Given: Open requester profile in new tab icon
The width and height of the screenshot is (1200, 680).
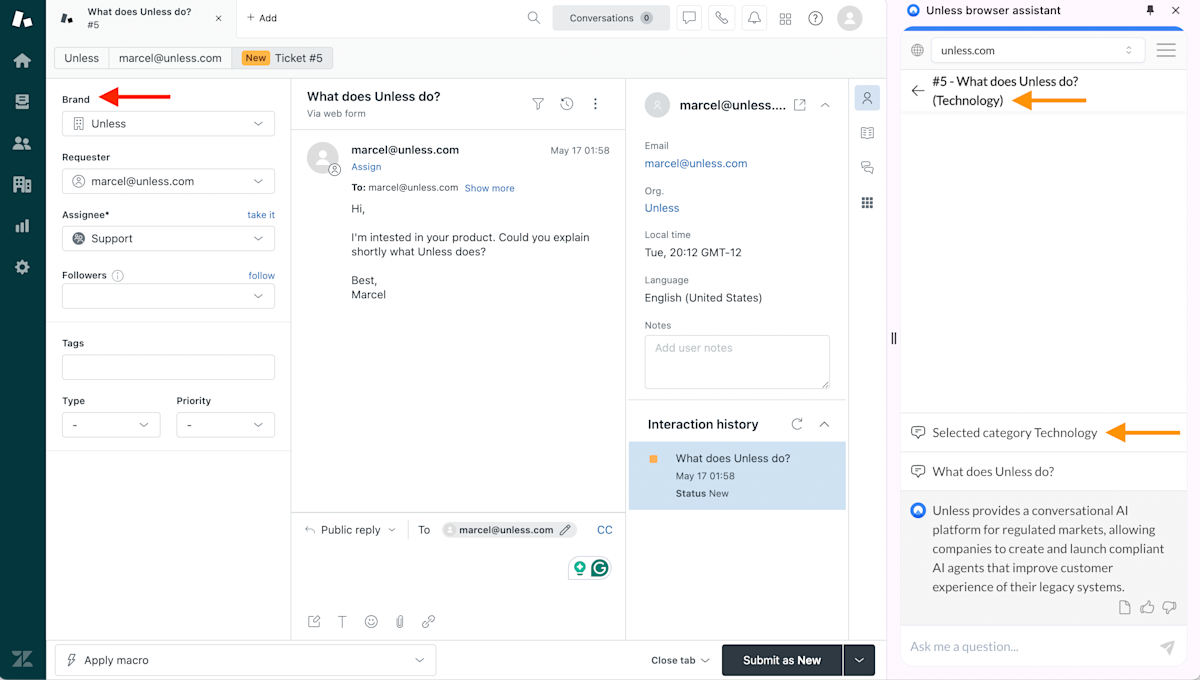Looking at the screenshot, I should (800, 105).
